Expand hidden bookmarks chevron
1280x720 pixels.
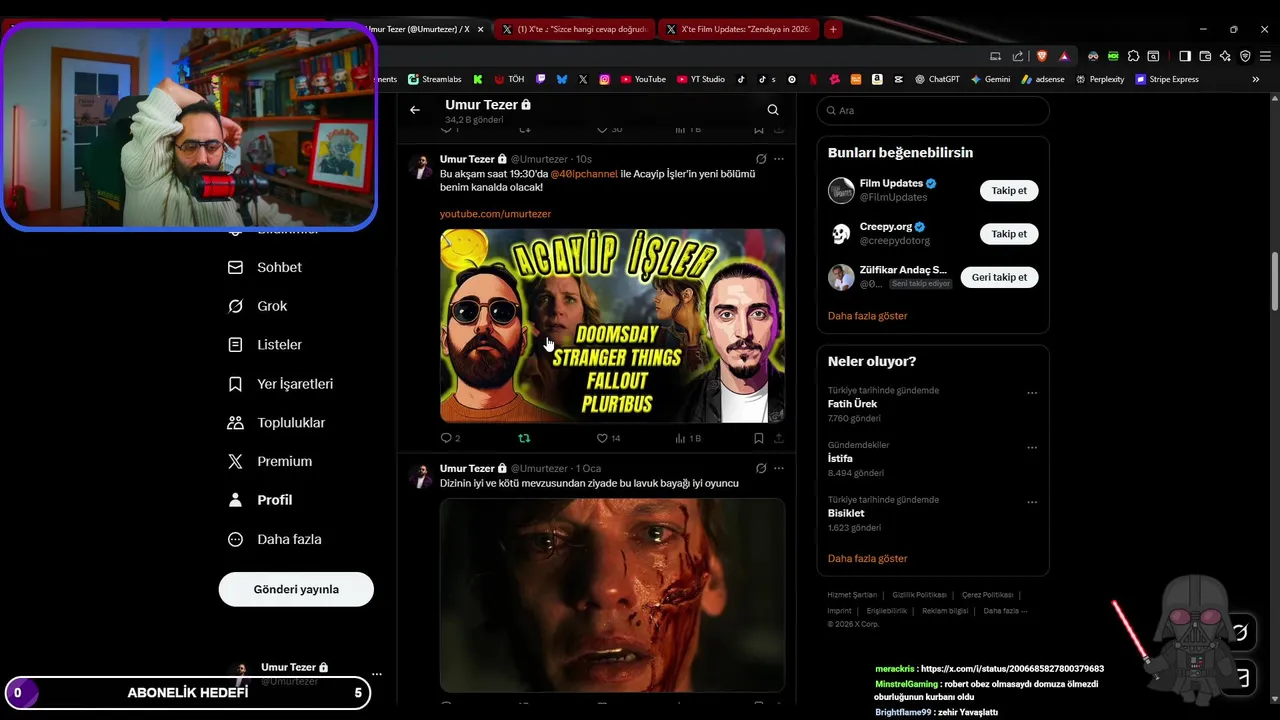tap(1256, 79)
